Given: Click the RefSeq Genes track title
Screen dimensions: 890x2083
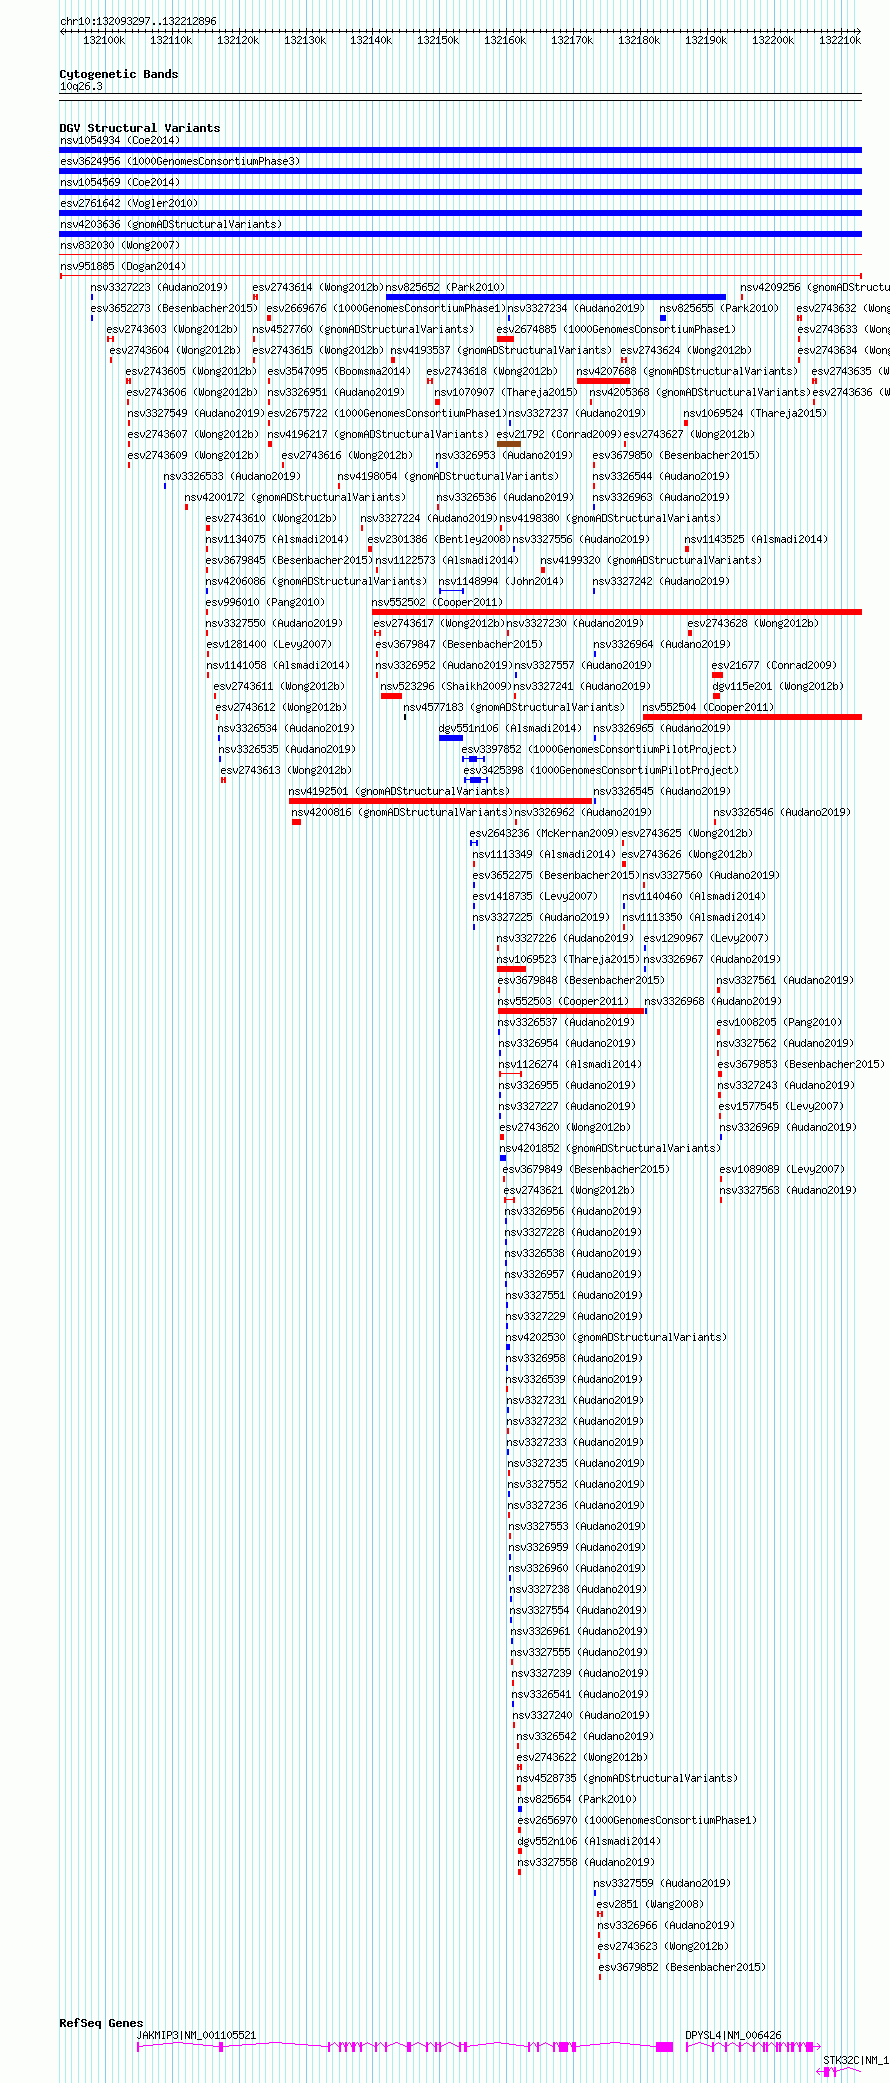Looking at the screenshot, I should (101, 2023).
